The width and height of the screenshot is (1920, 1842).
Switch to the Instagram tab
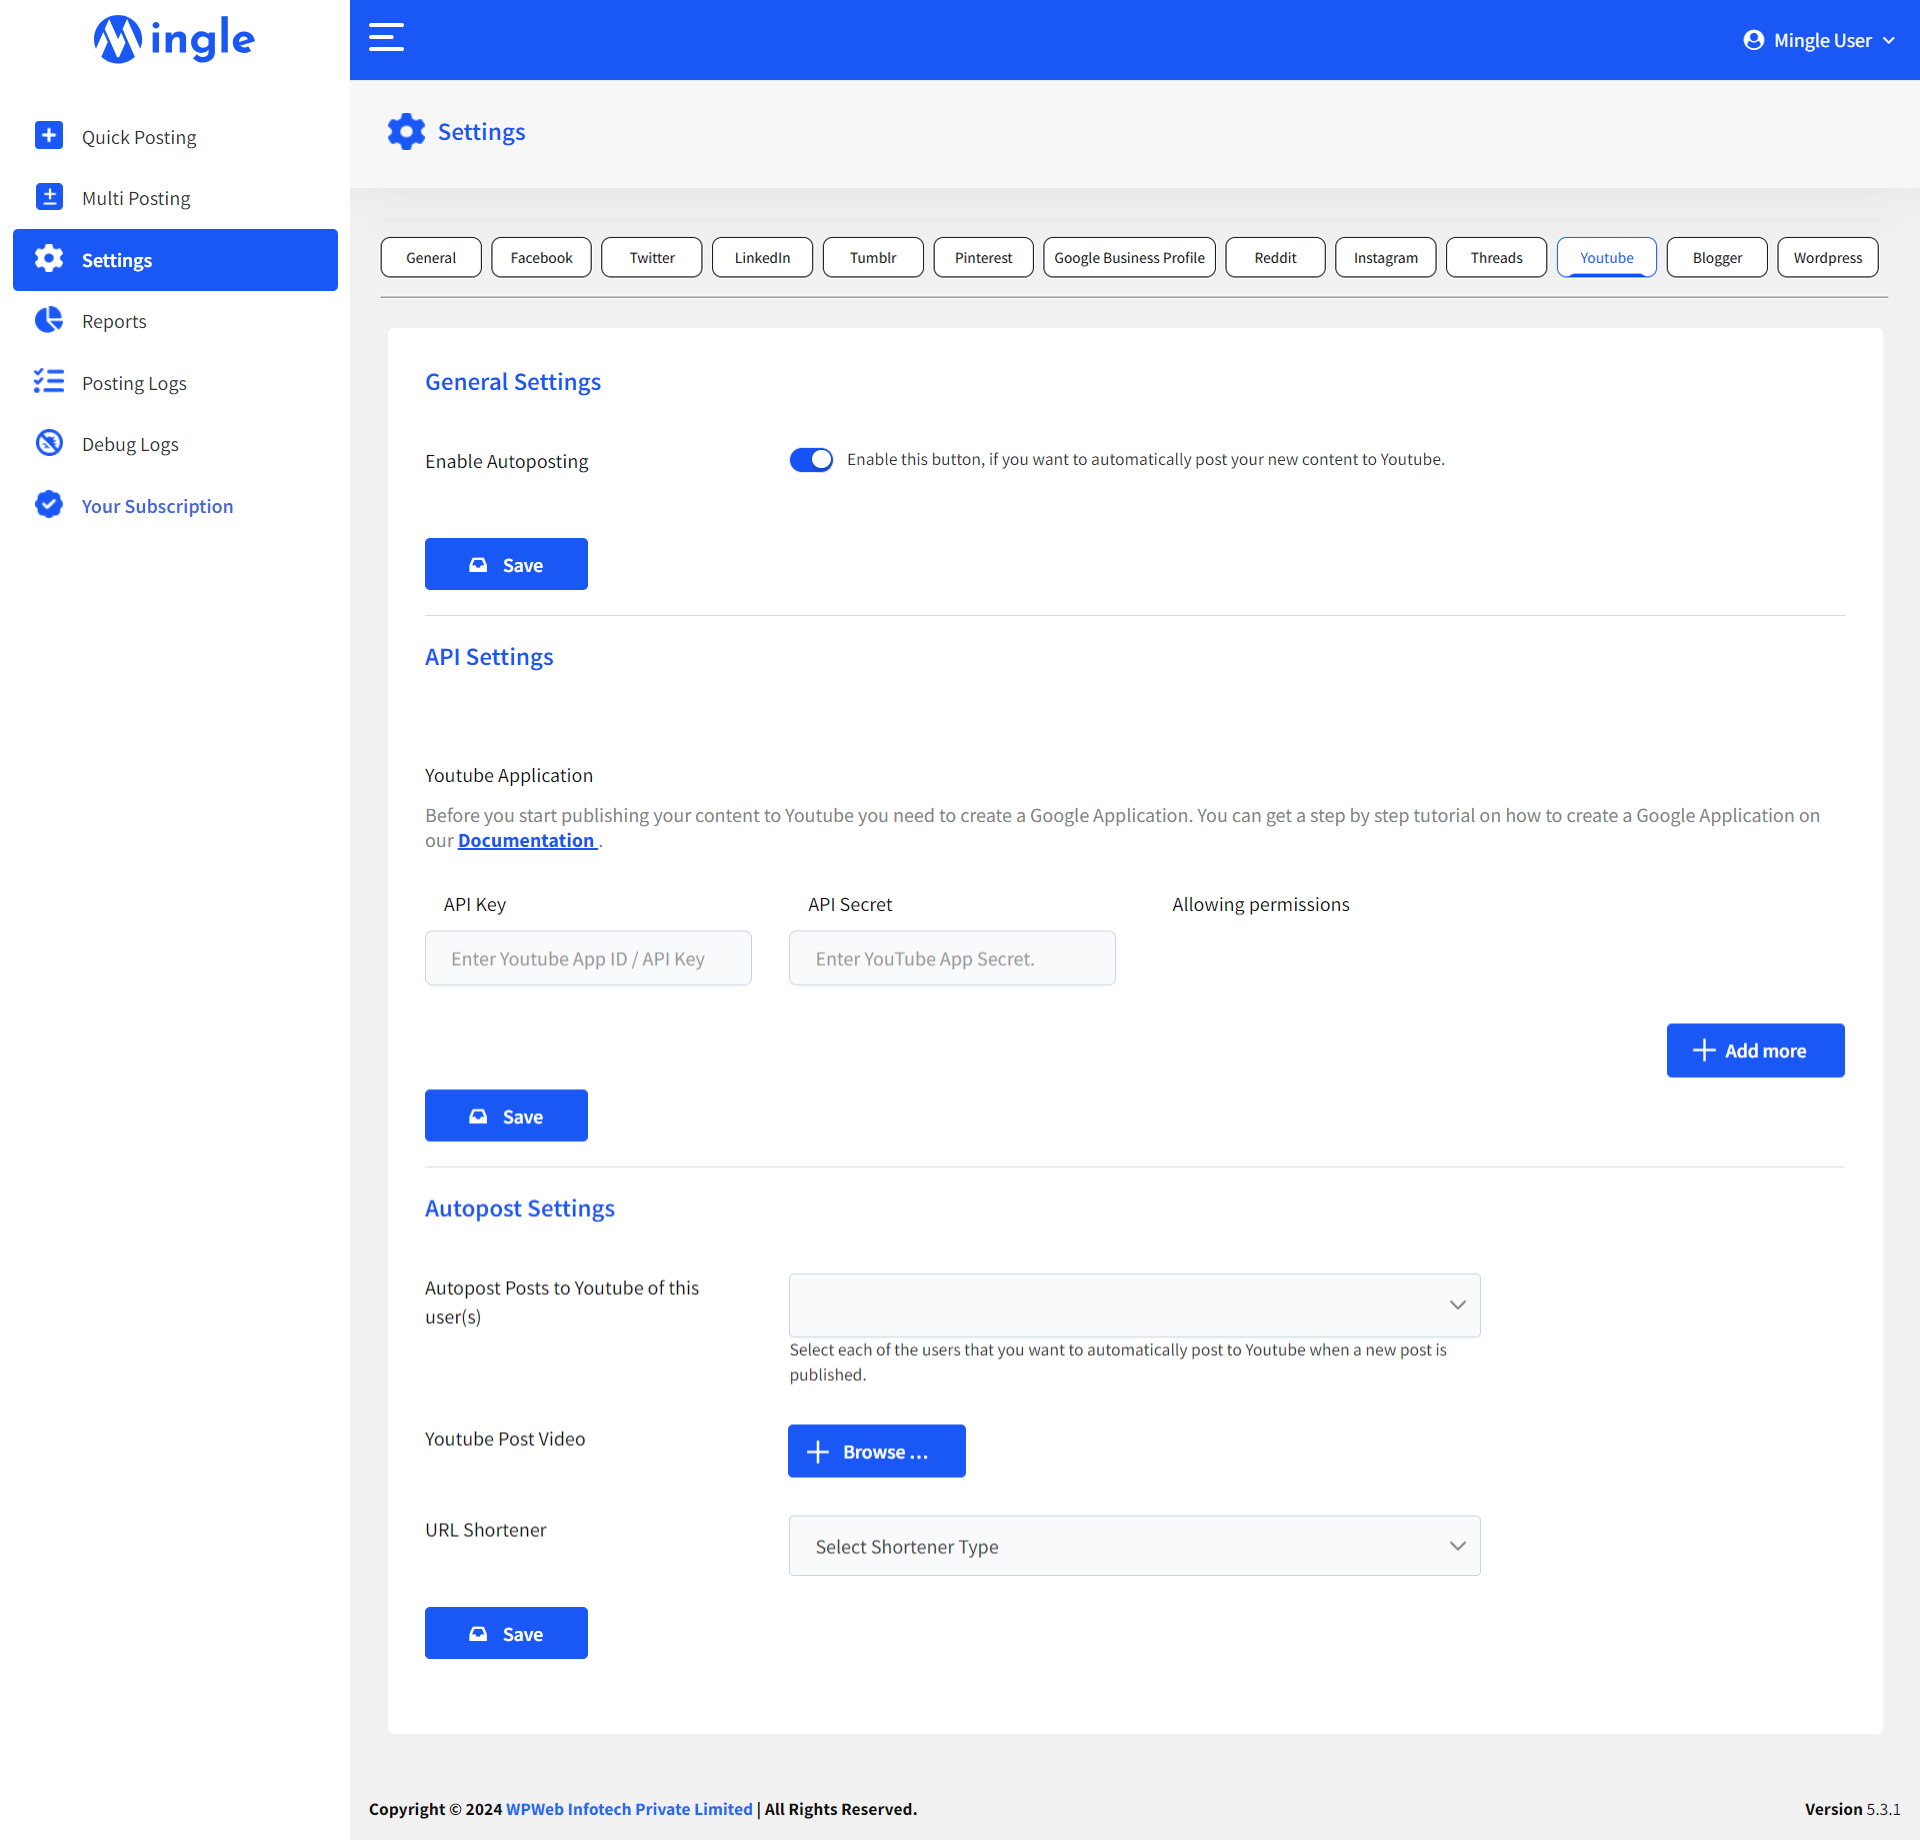pyautogui.click(x=1386, y=257)
